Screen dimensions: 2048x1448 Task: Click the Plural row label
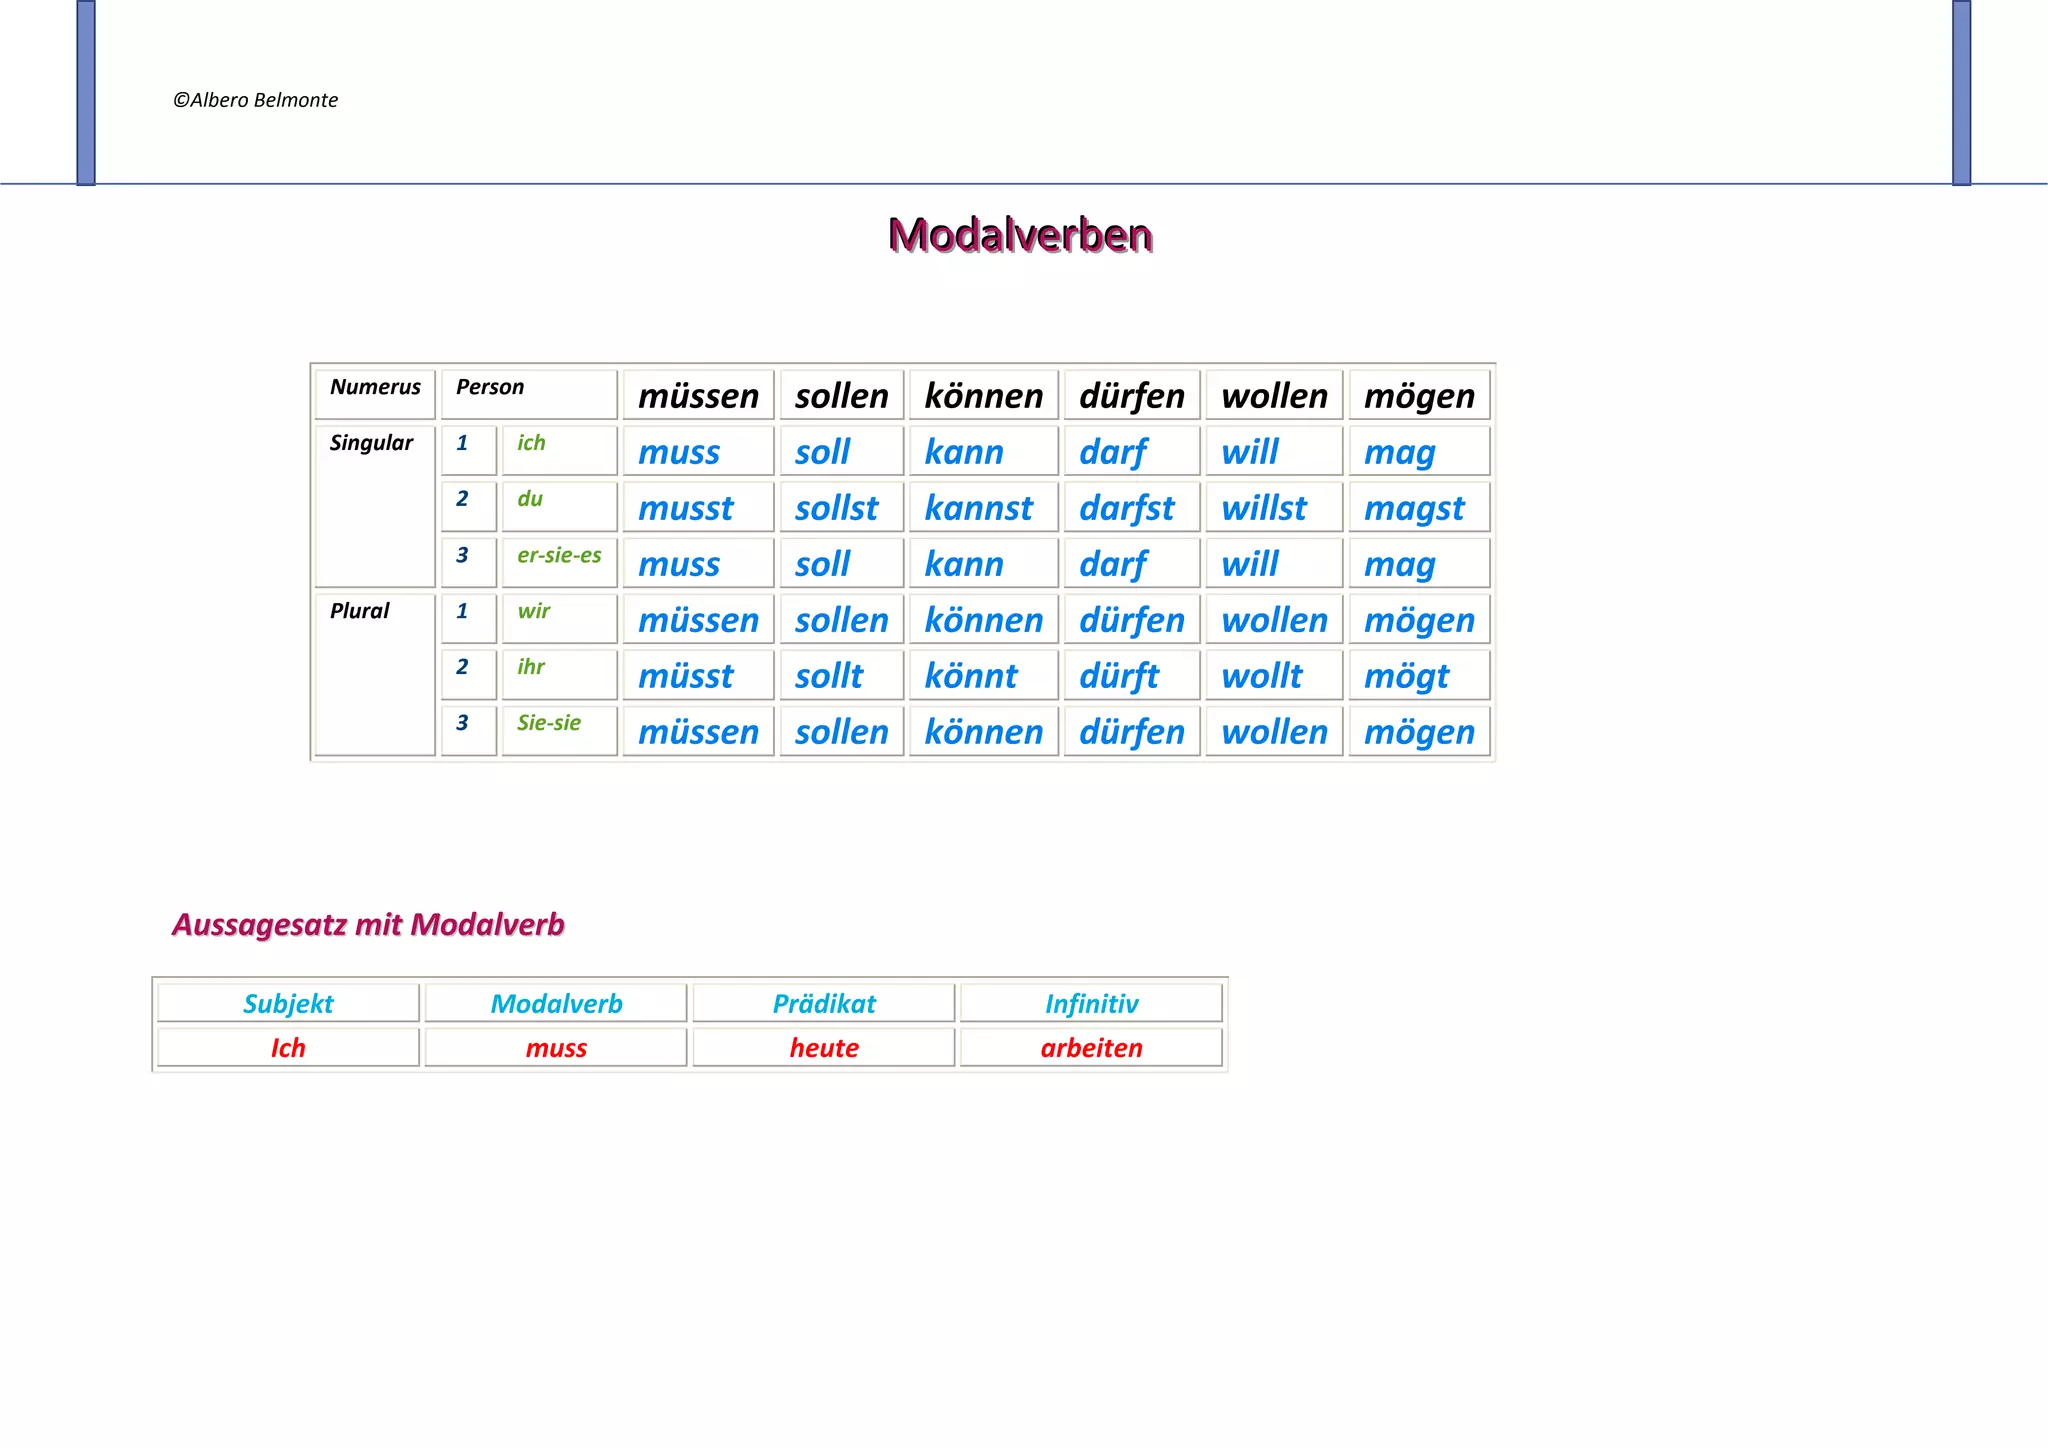pyautogui.click(x=360, y=611)
